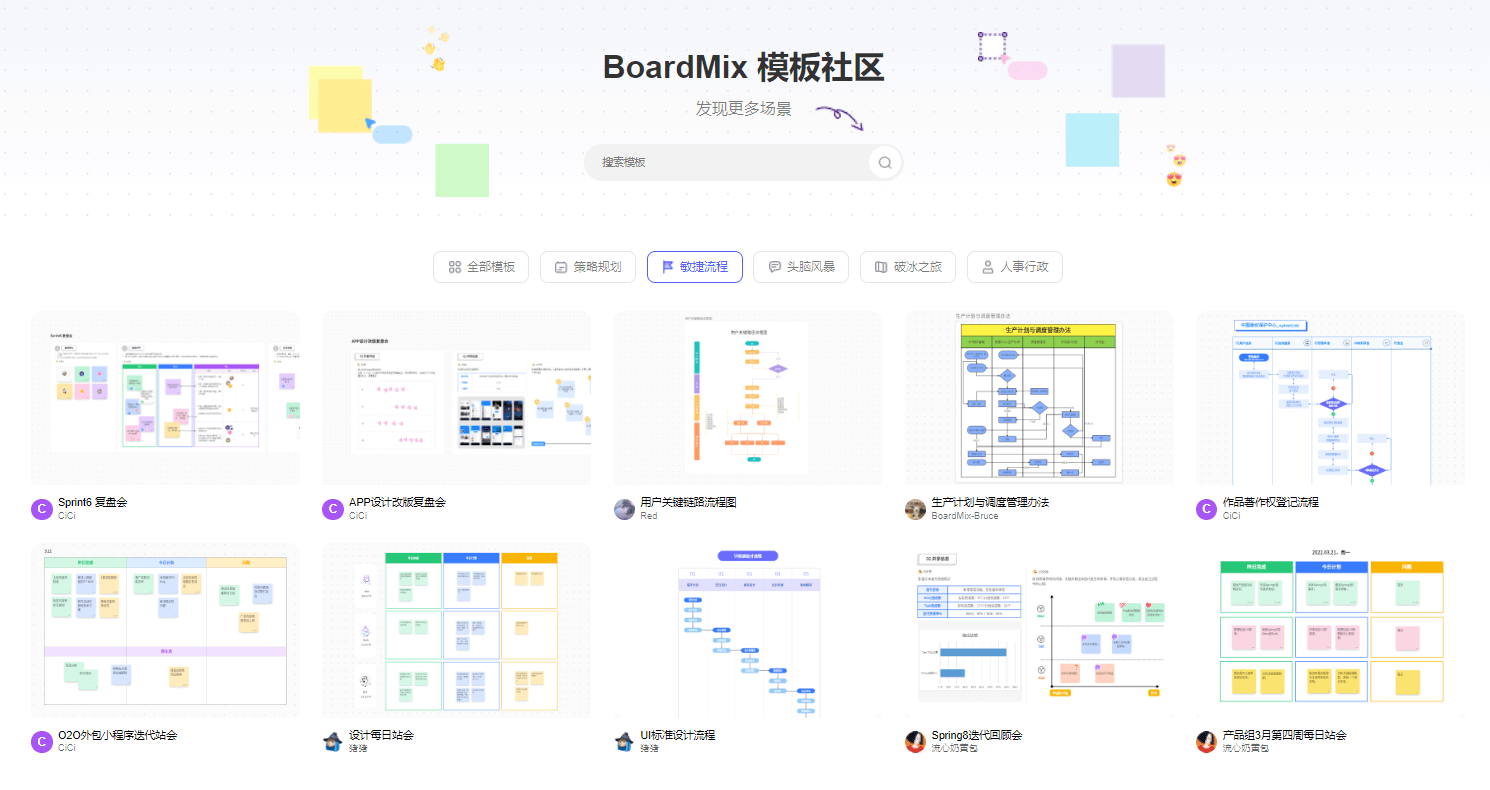This screenshot has height=790, width=1490.
Task: Open the 作品著作权登记流程 template thumbnail
Action: [1330, 398]
